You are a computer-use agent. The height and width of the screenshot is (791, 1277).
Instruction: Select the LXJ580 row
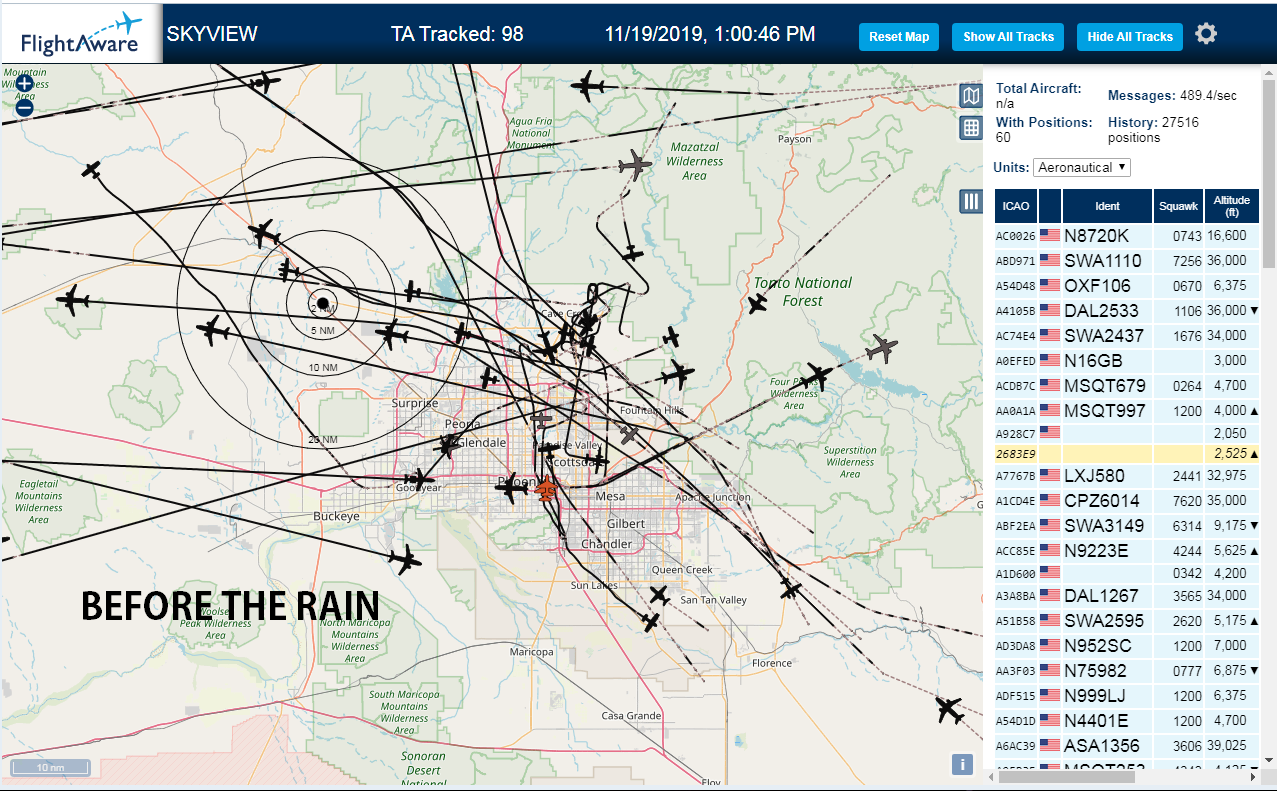[x=1128, y=476]
